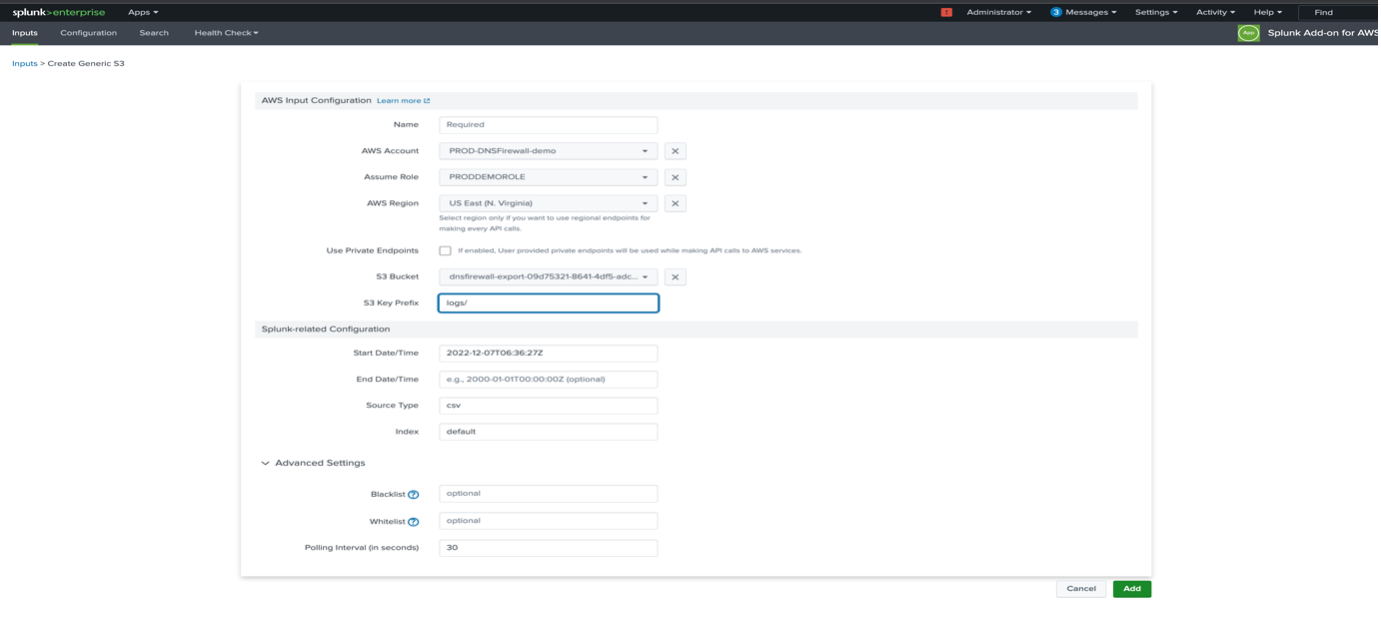This screenshot has height=620, width=1381.
Task: Click the S3 Key Prefix input field
Action: click(x=548, y=303)
